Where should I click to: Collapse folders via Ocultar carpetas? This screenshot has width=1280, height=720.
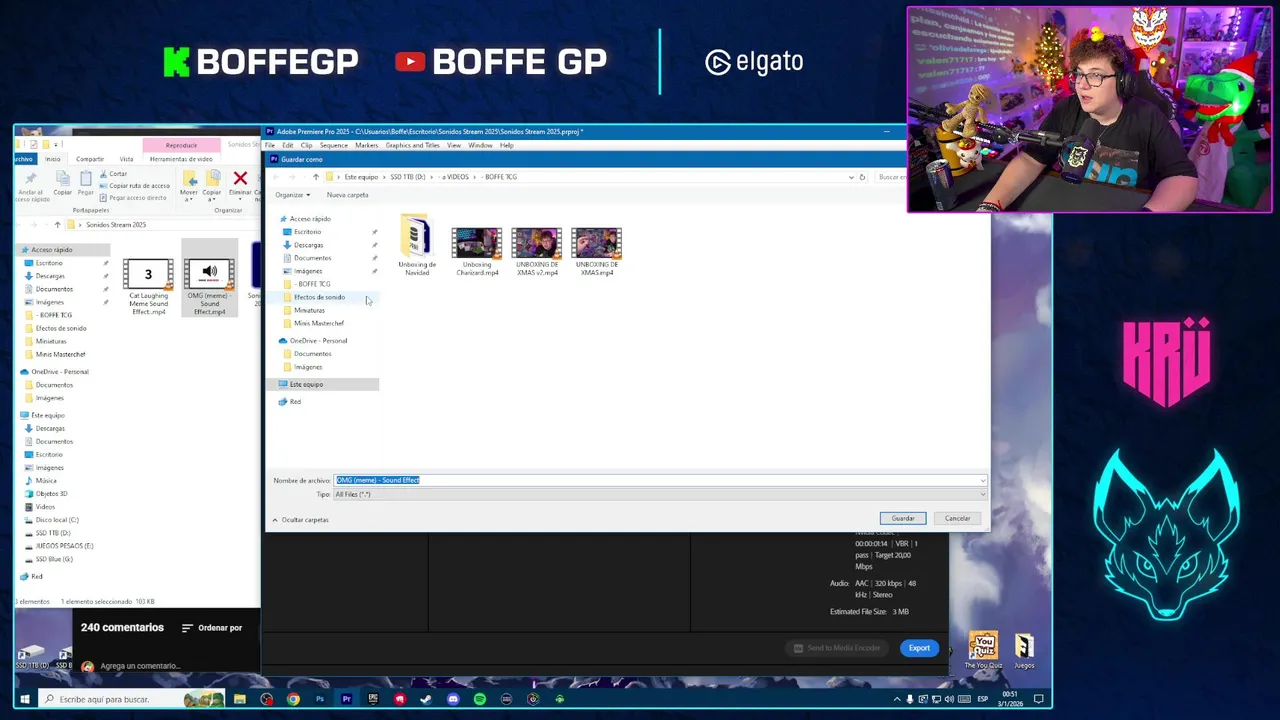[x=300, y=520]
